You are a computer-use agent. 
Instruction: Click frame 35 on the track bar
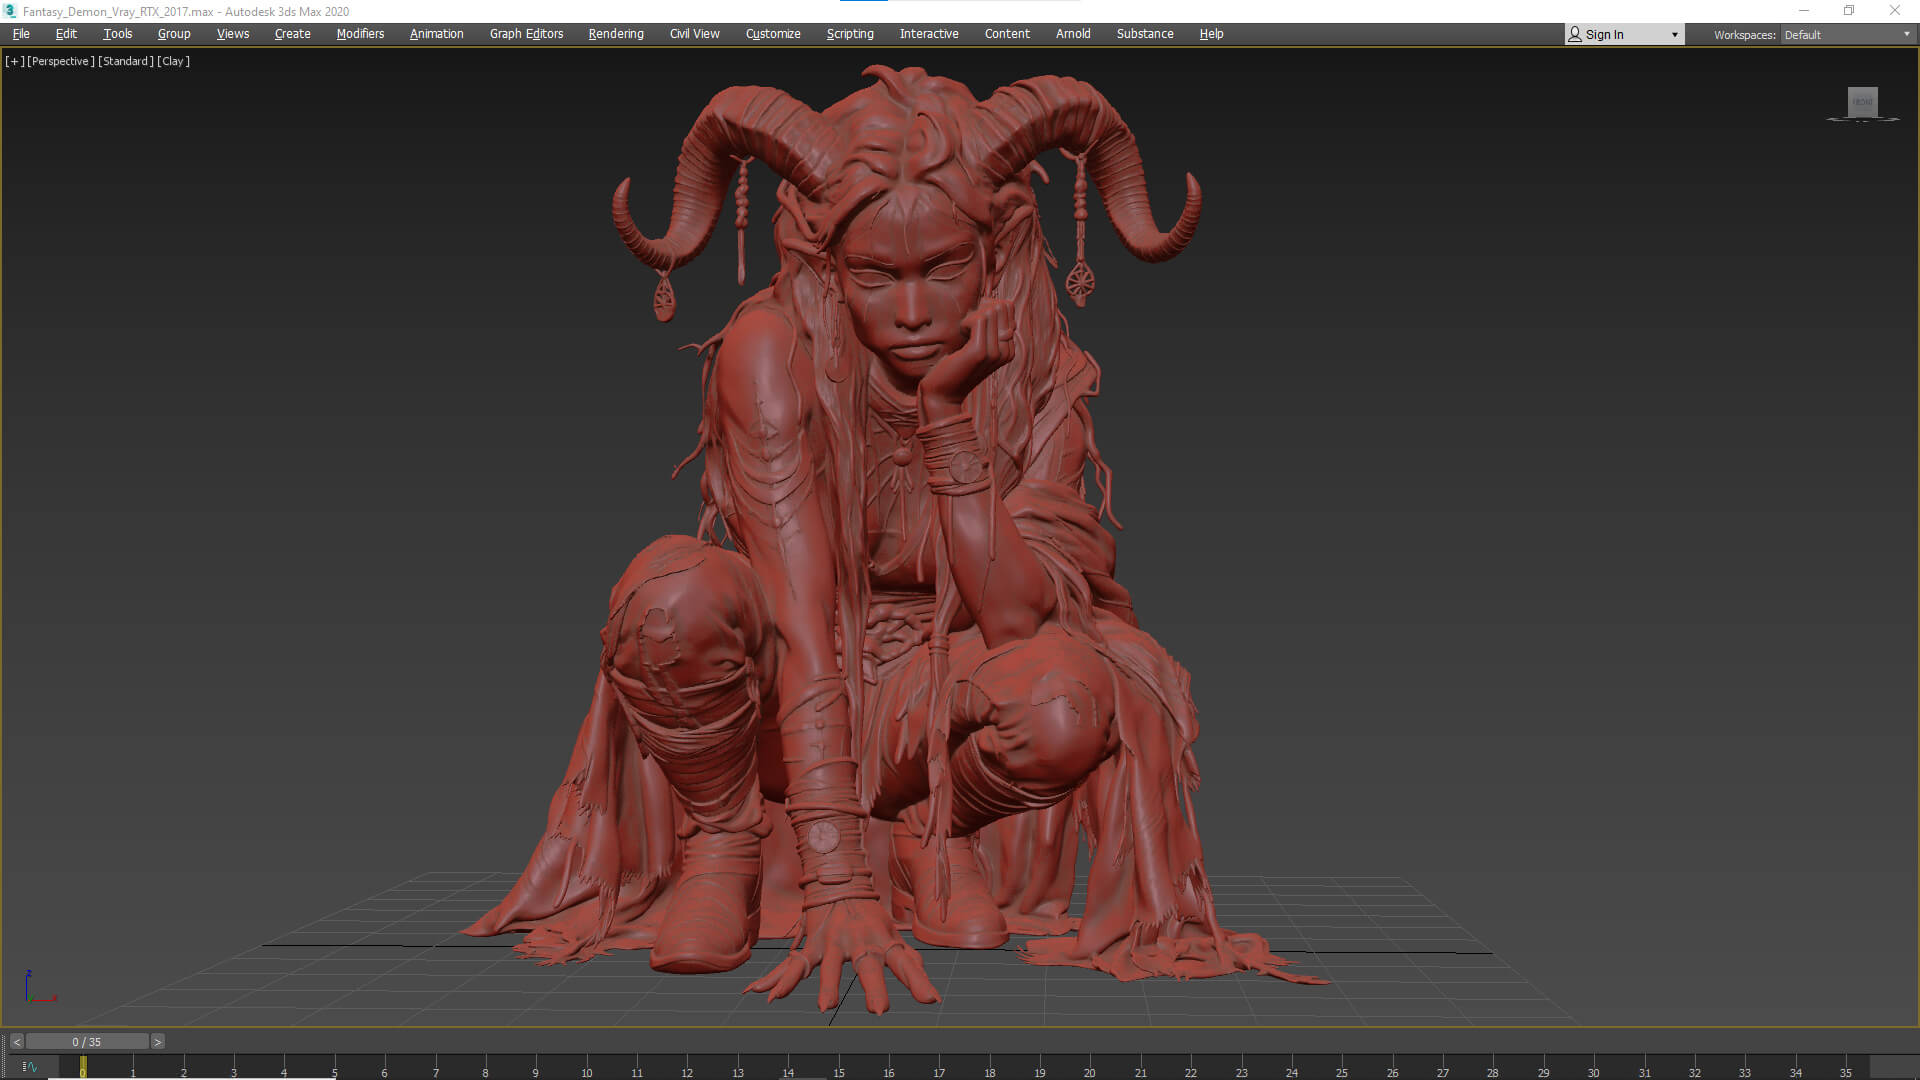point(1846,1067)
